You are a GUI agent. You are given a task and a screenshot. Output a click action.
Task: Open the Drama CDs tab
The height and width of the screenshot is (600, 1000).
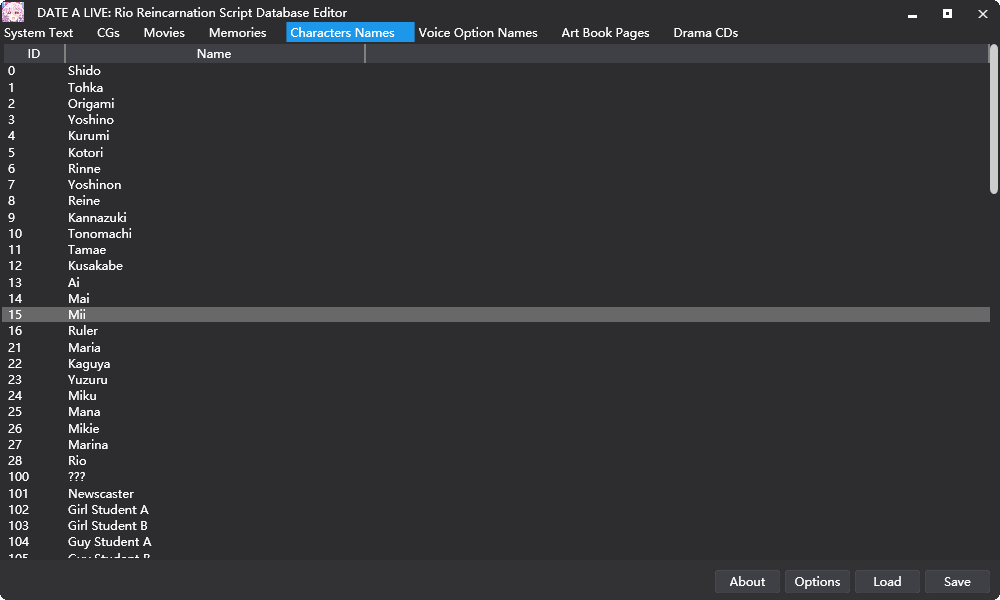(x=705, y=33)
